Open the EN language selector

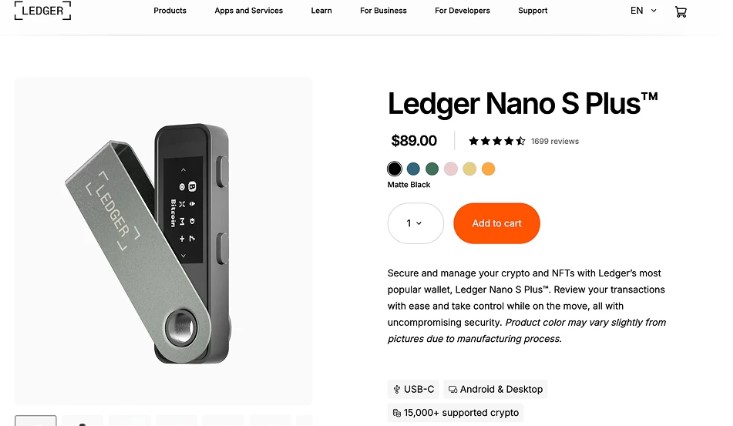[x=643, y=11]
